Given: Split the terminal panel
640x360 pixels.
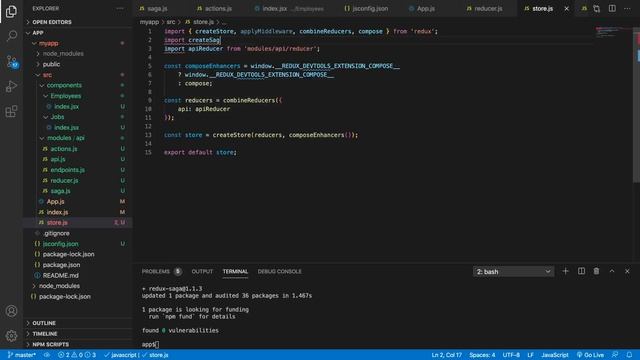Looking at the screenshot, I should click(x=581, y=271).
